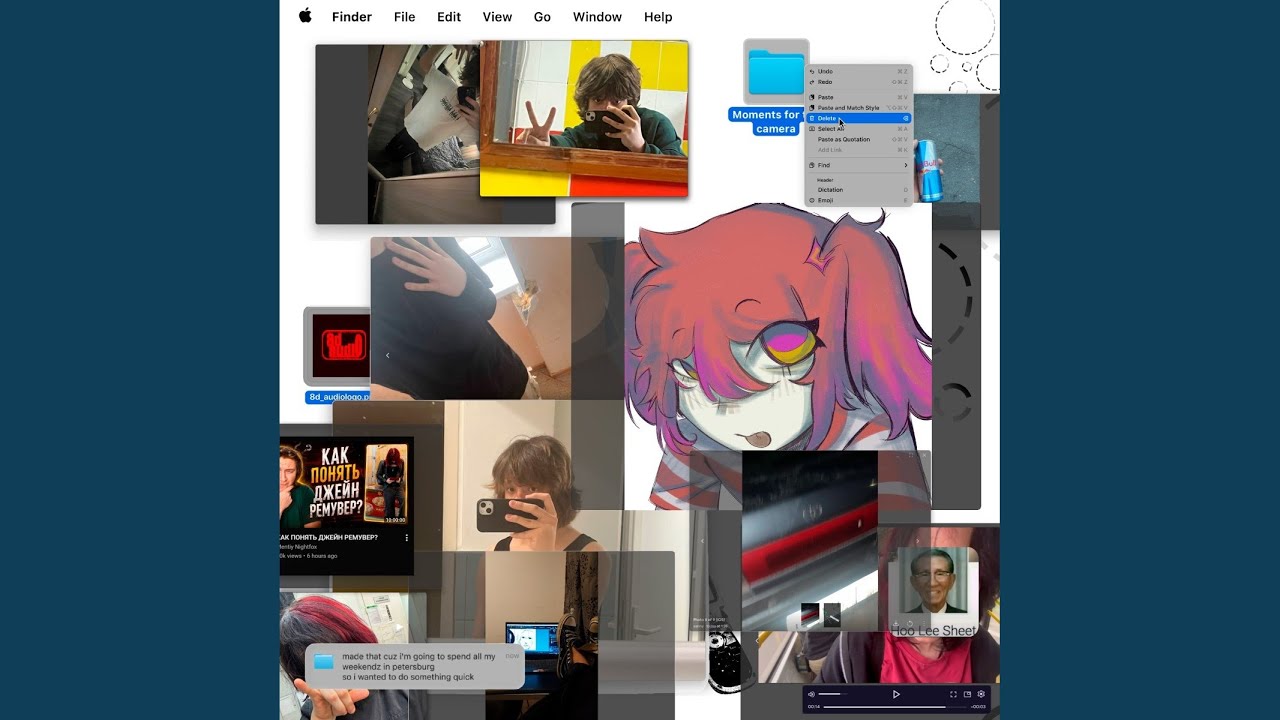Image resolution: width=1280 pixels, height=720 pixels.
Task: Choose Paste in the context menu
Action: click(859, 97)
